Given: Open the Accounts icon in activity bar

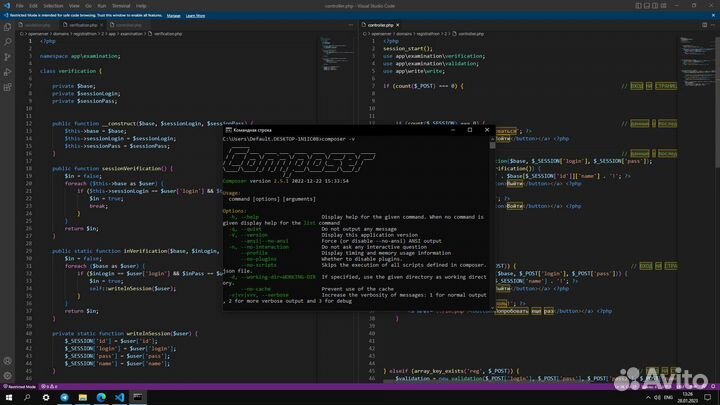Looking at the screenshot, I should (7, 361).
